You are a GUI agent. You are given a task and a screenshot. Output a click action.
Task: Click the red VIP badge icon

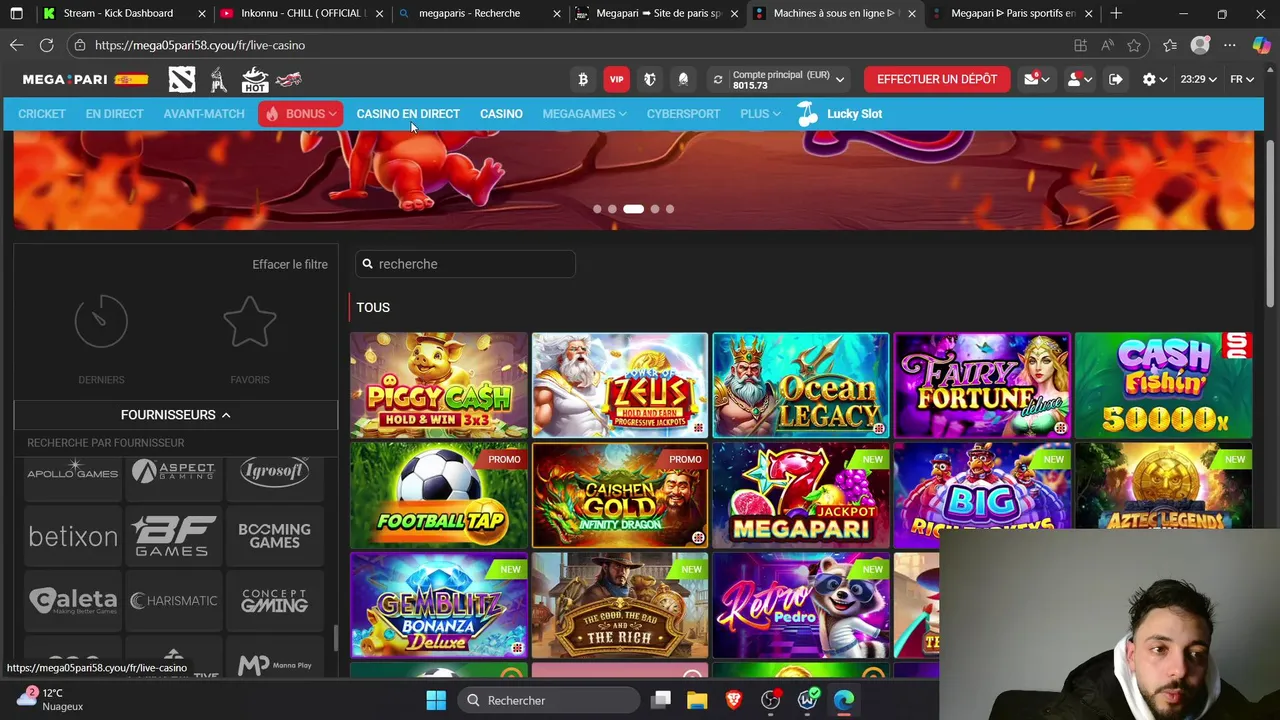[617, 79]
